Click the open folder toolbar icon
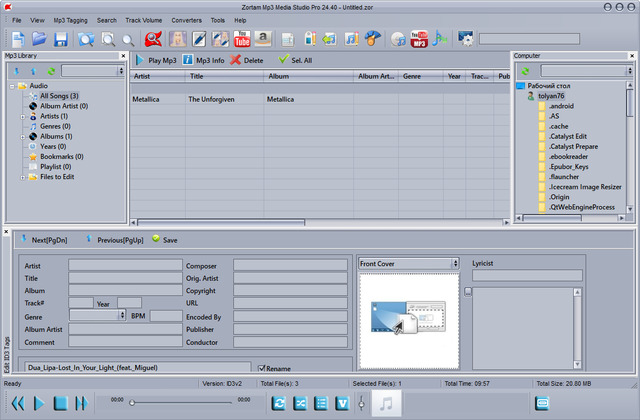The image size is (640, 420). 39,39
